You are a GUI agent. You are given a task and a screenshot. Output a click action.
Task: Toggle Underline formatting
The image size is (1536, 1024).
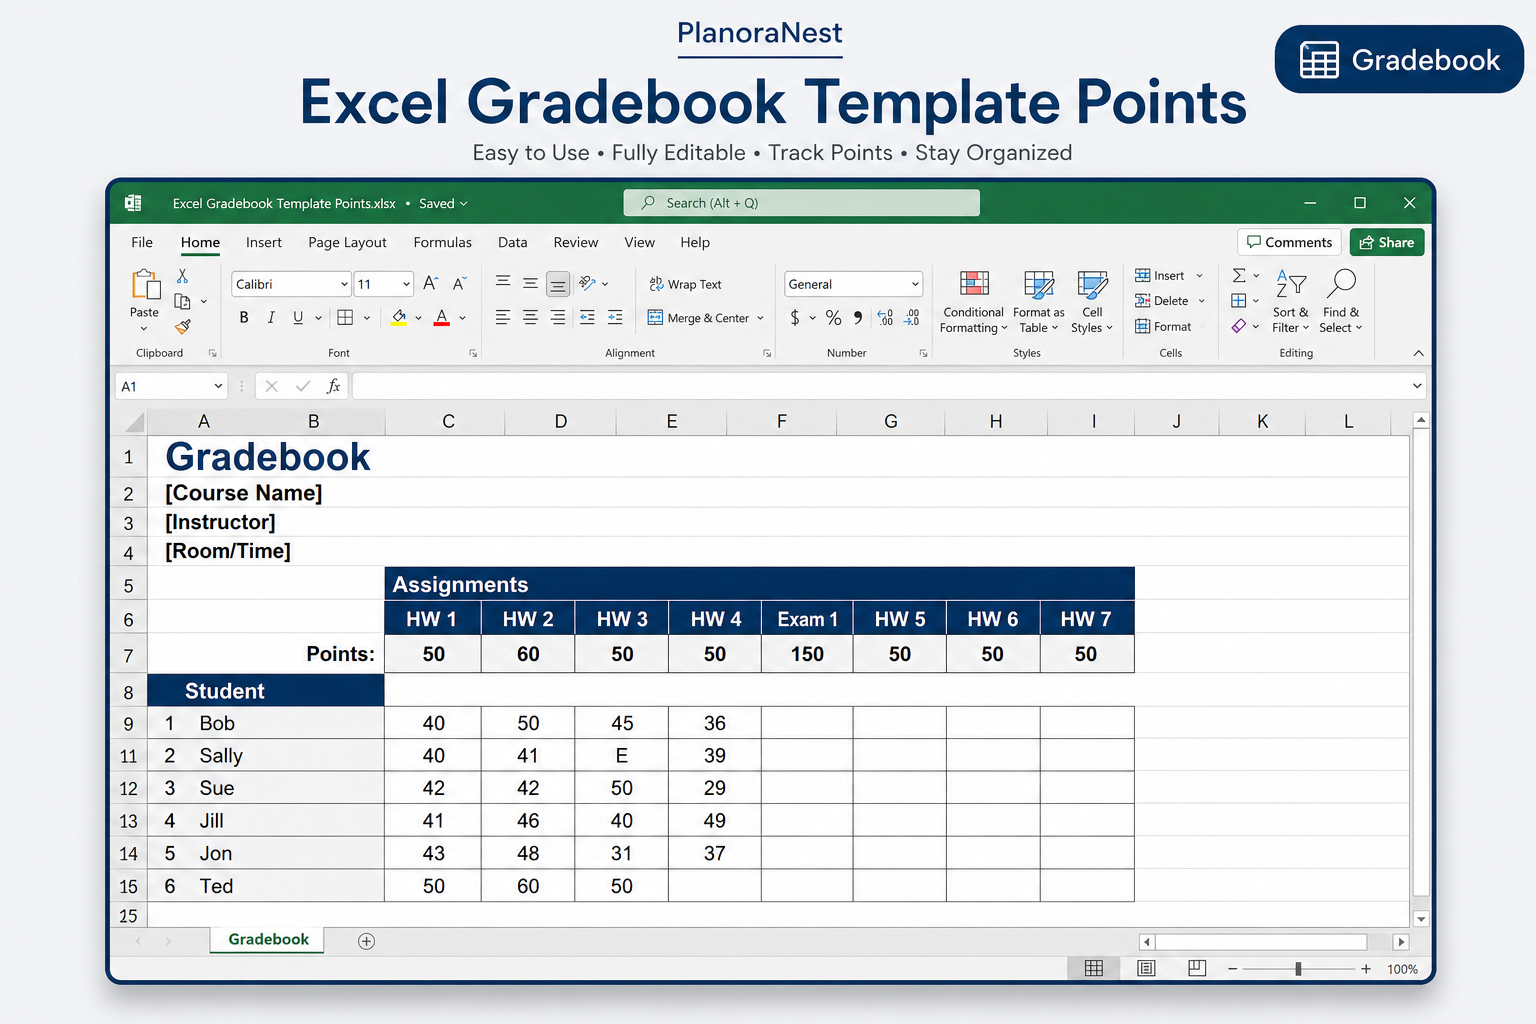coord(298,318)
